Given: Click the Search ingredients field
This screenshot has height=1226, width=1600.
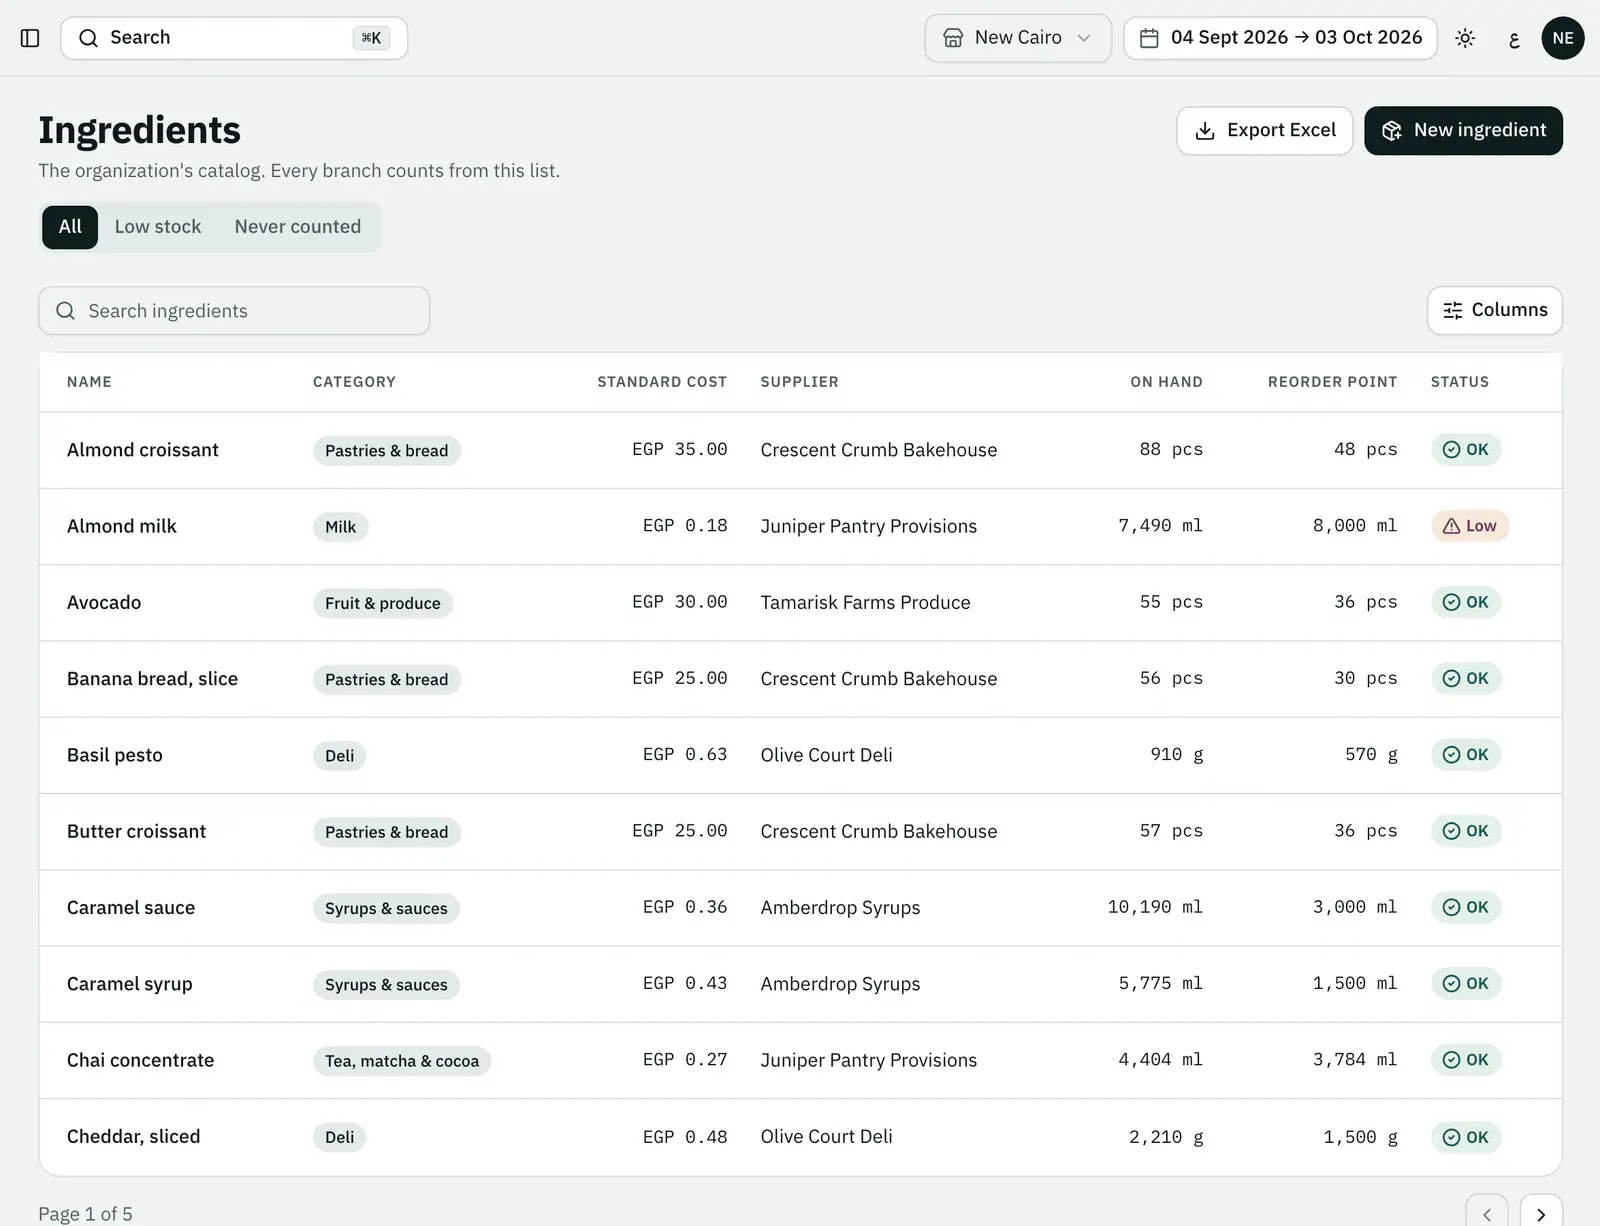Looking at the screenshot, I should pos(234,311).
